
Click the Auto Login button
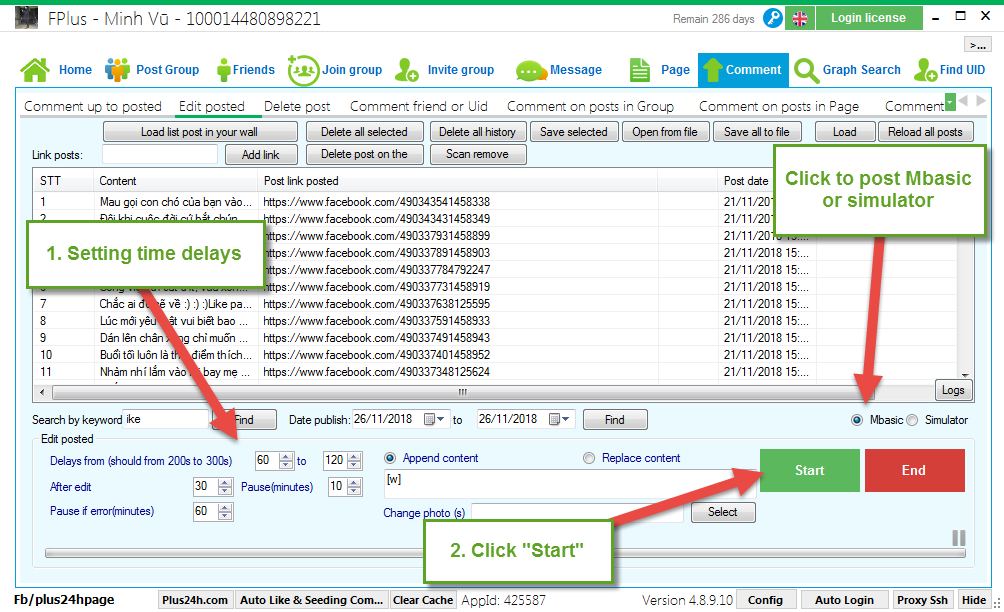pos(844,600)
